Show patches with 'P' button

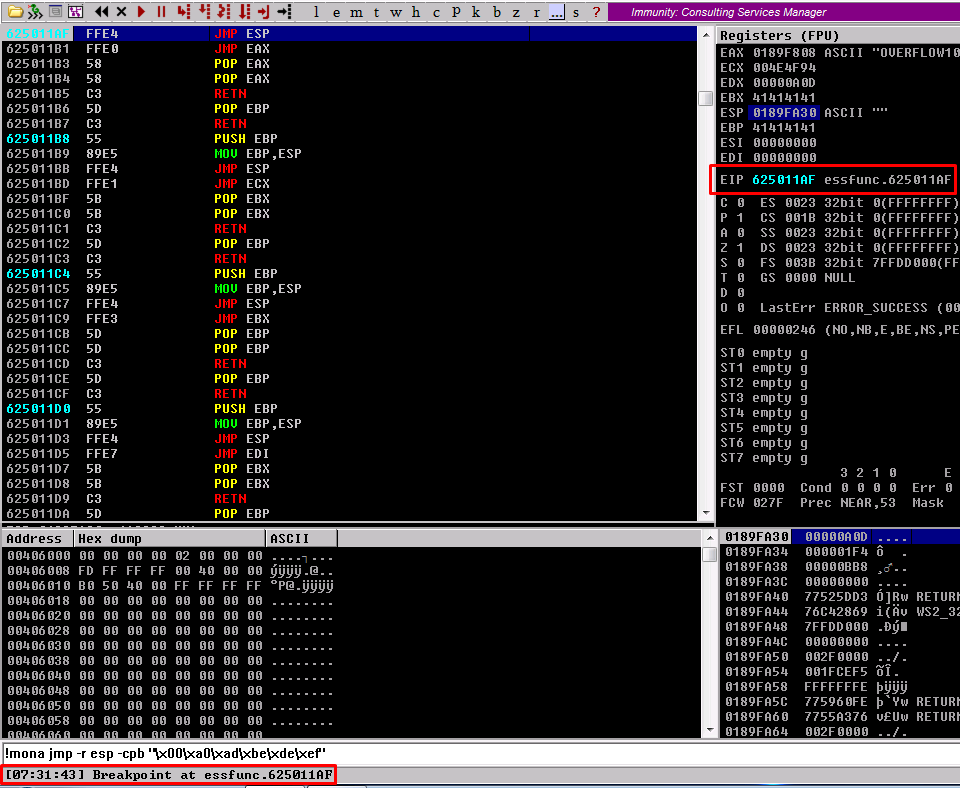pos(456,12)
